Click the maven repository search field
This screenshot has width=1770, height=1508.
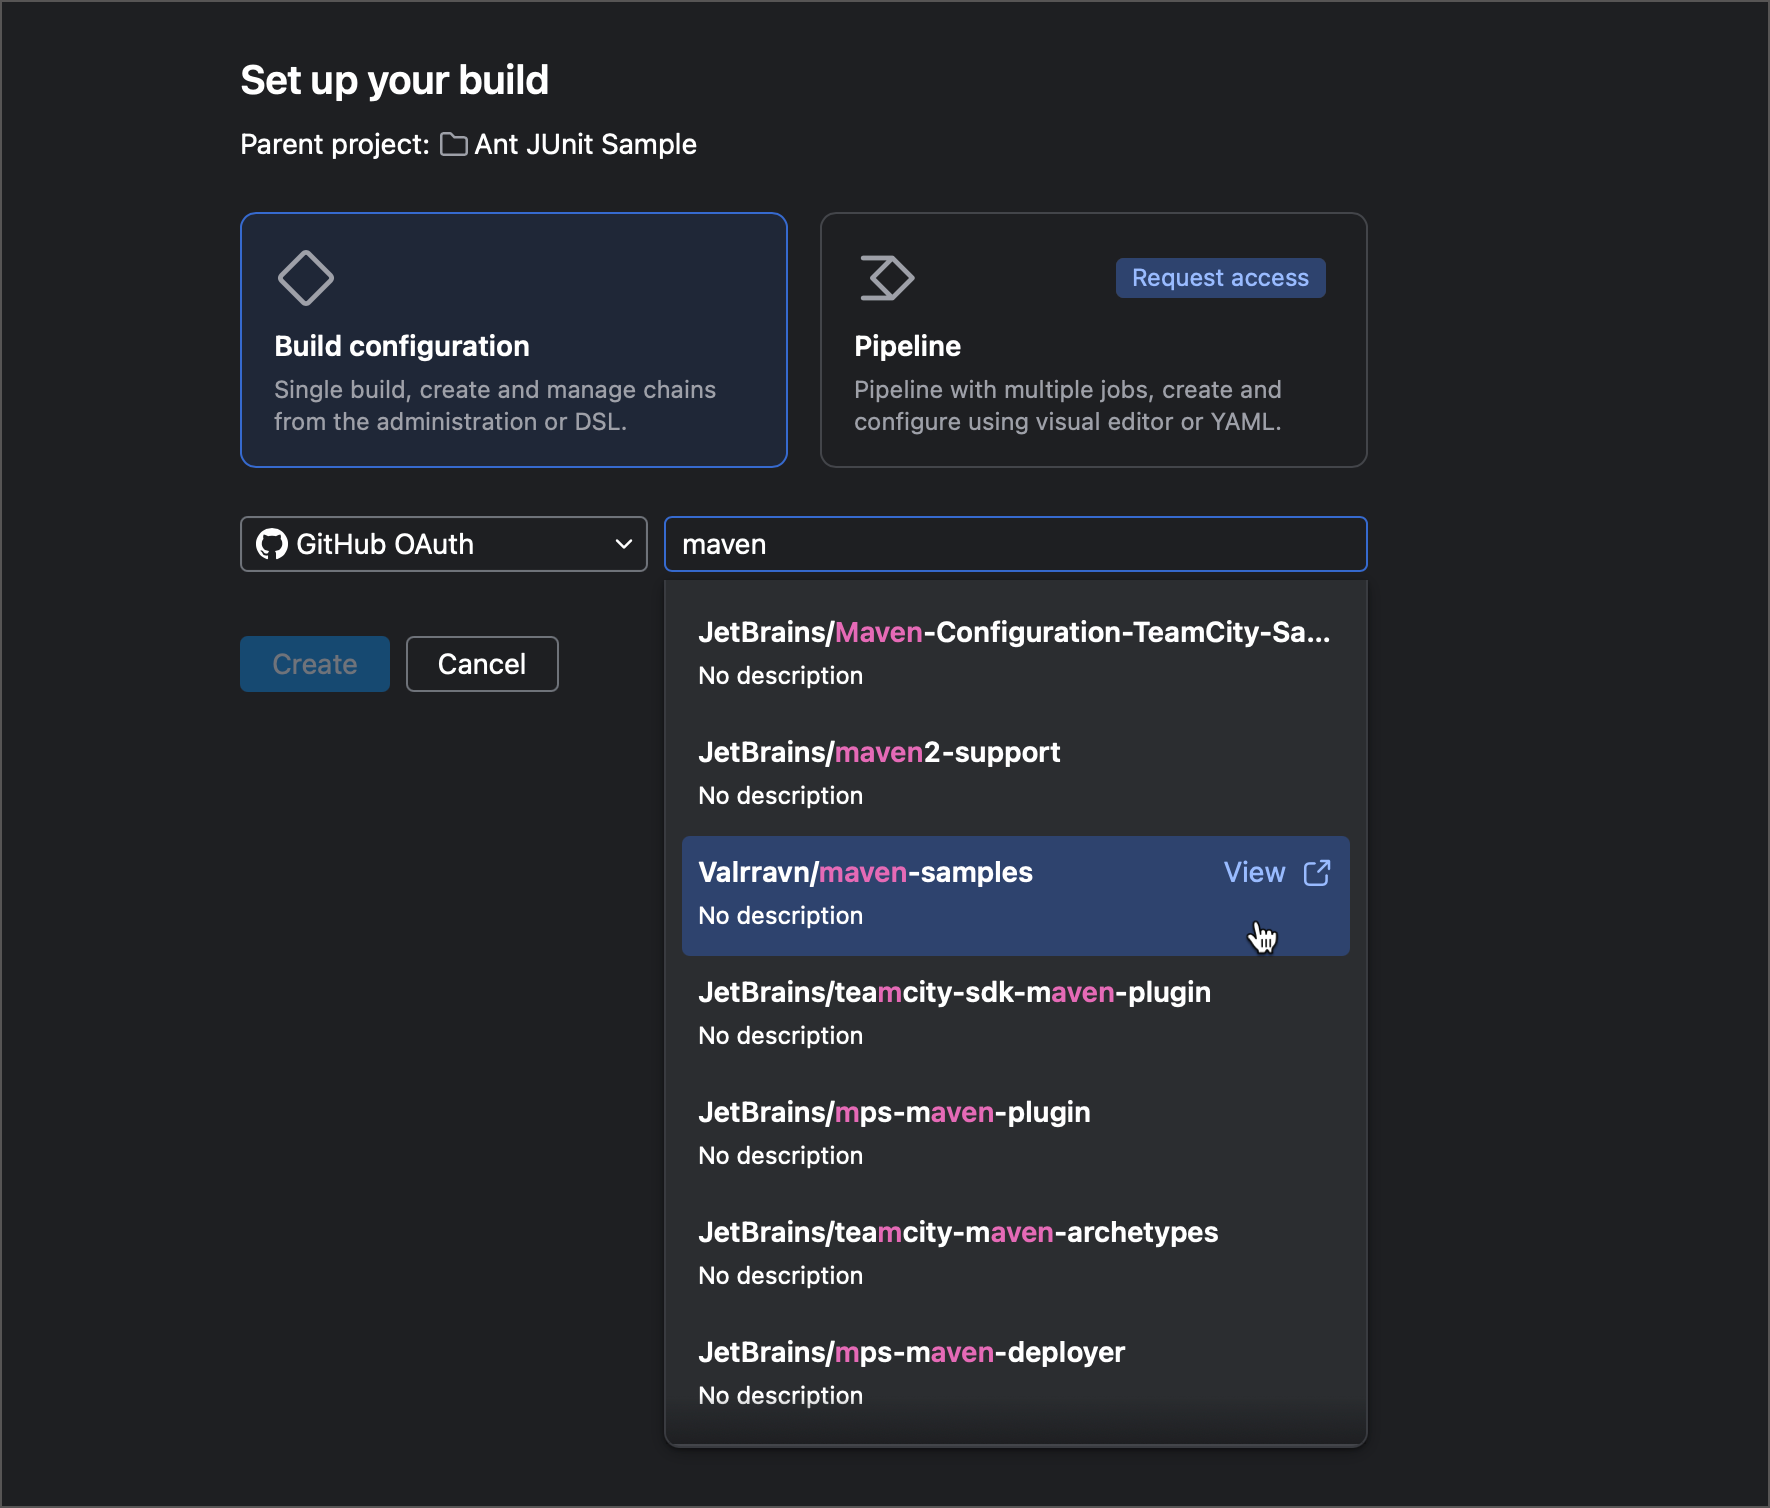click(x=1016, y=544)
